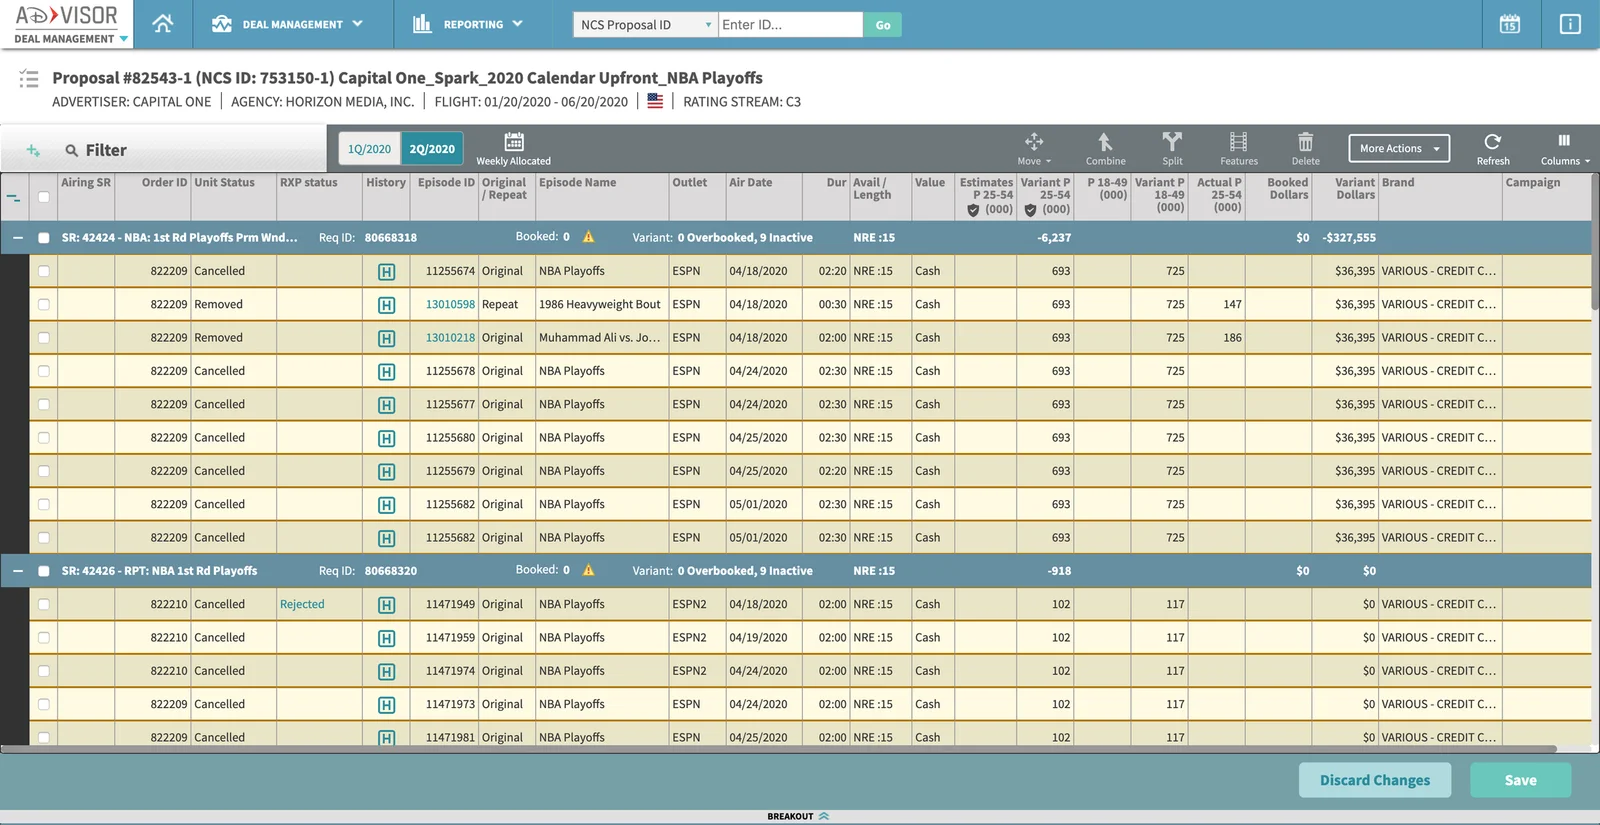Screen dimensions: 1600x825
Task: Check row checkbox for episode 11255674
Action: click(x=43, y=271)
